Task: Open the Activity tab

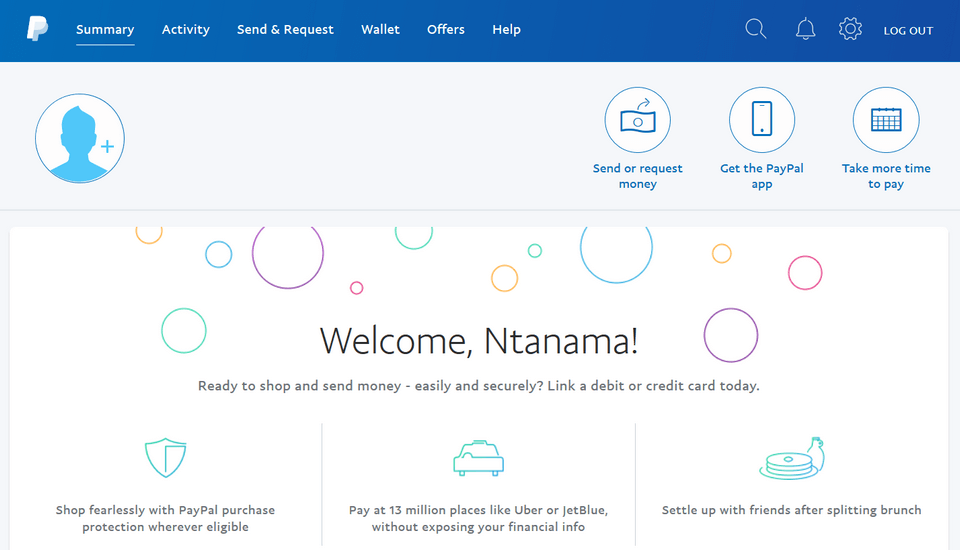Action: pyautogui.click(x=186, y=29)
